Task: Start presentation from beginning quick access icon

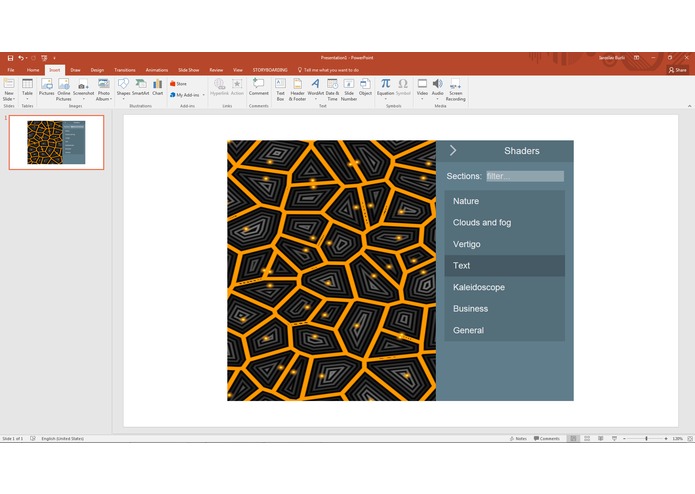Action: (44, 58)
